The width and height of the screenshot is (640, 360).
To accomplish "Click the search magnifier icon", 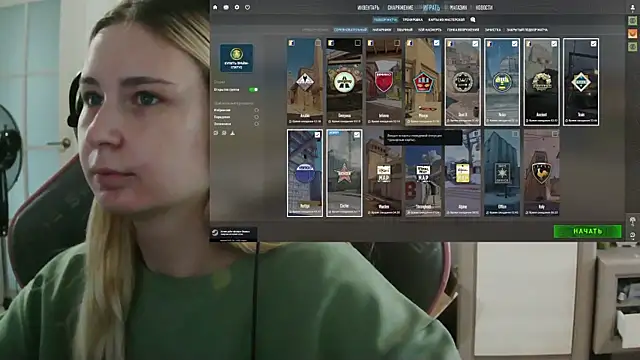I will point(473,20).
